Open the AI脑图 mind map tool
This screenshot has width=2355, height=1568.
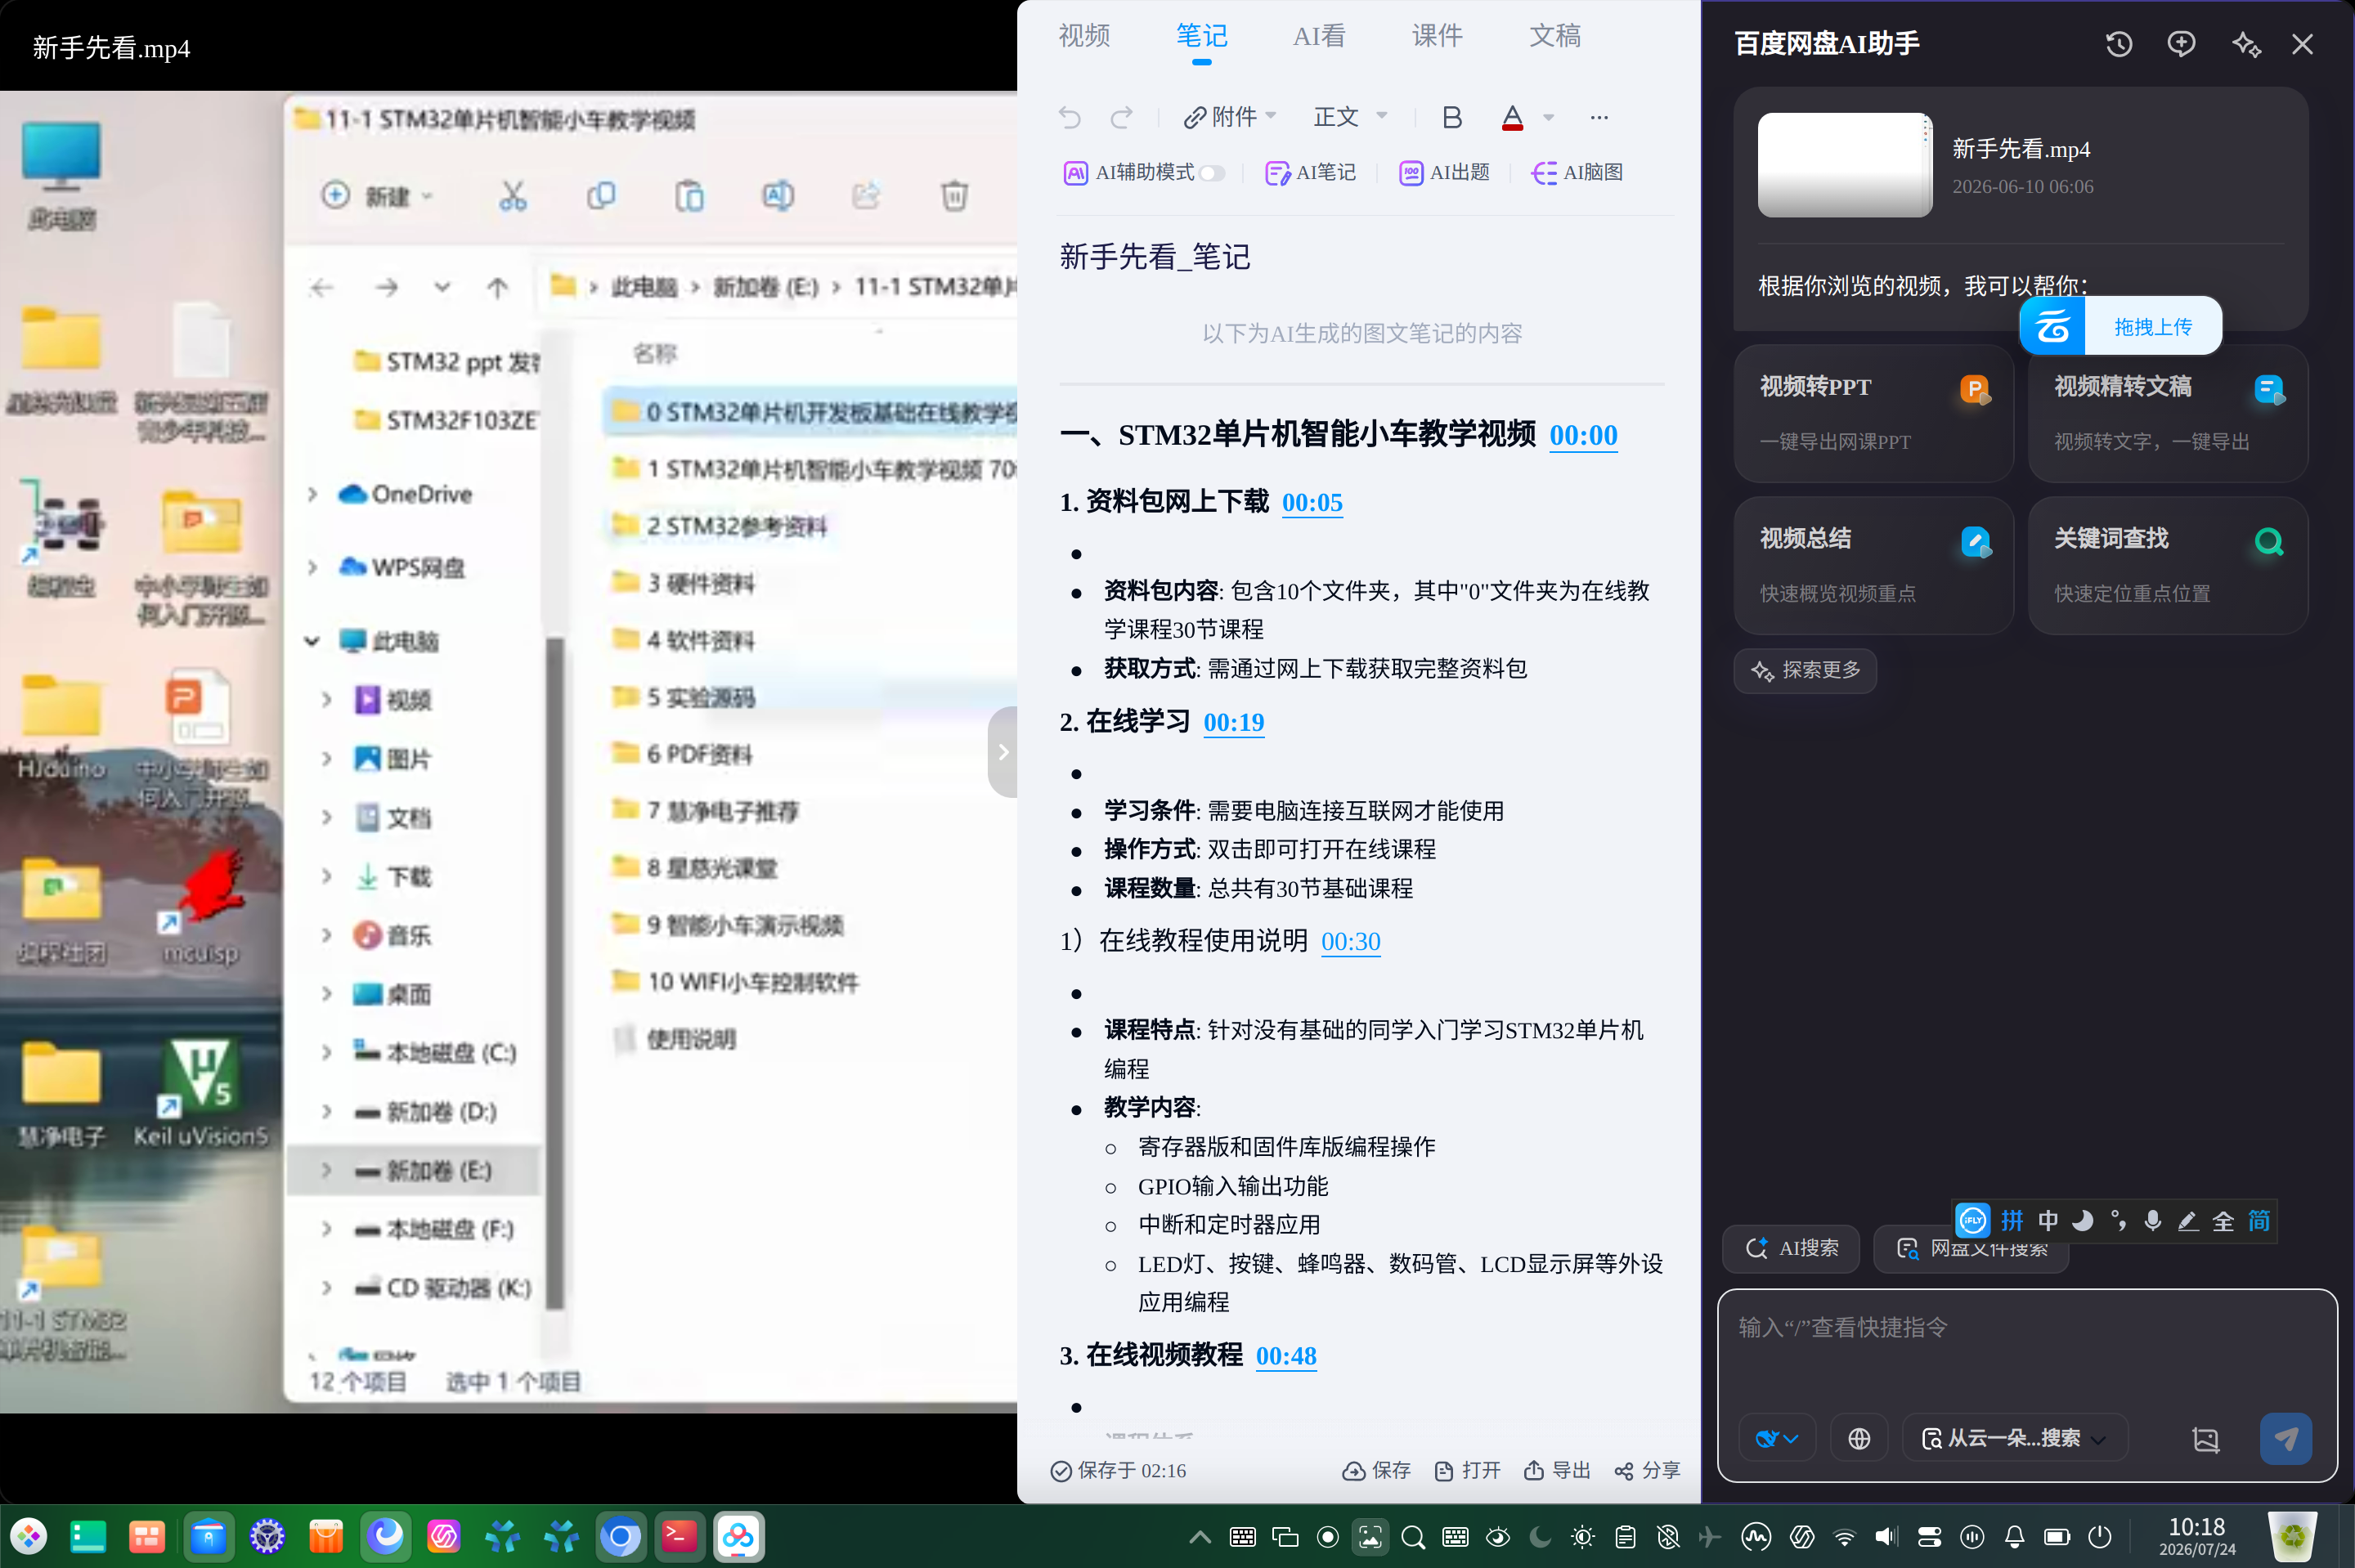1577,173
